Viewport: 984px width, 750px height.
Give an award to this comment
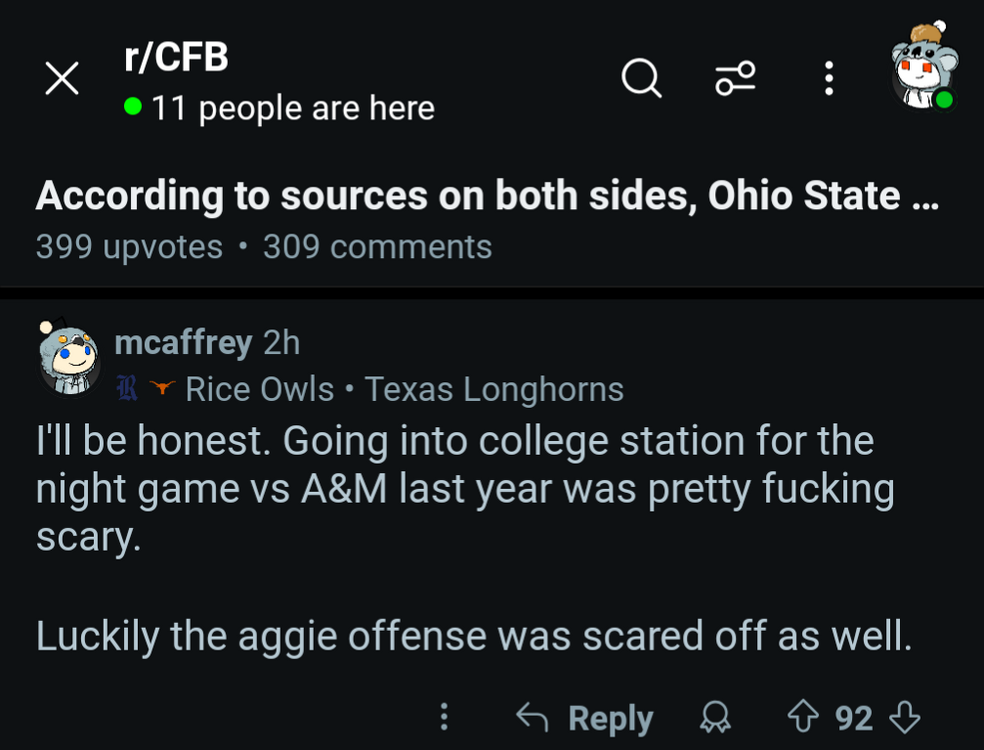[715, 717]
